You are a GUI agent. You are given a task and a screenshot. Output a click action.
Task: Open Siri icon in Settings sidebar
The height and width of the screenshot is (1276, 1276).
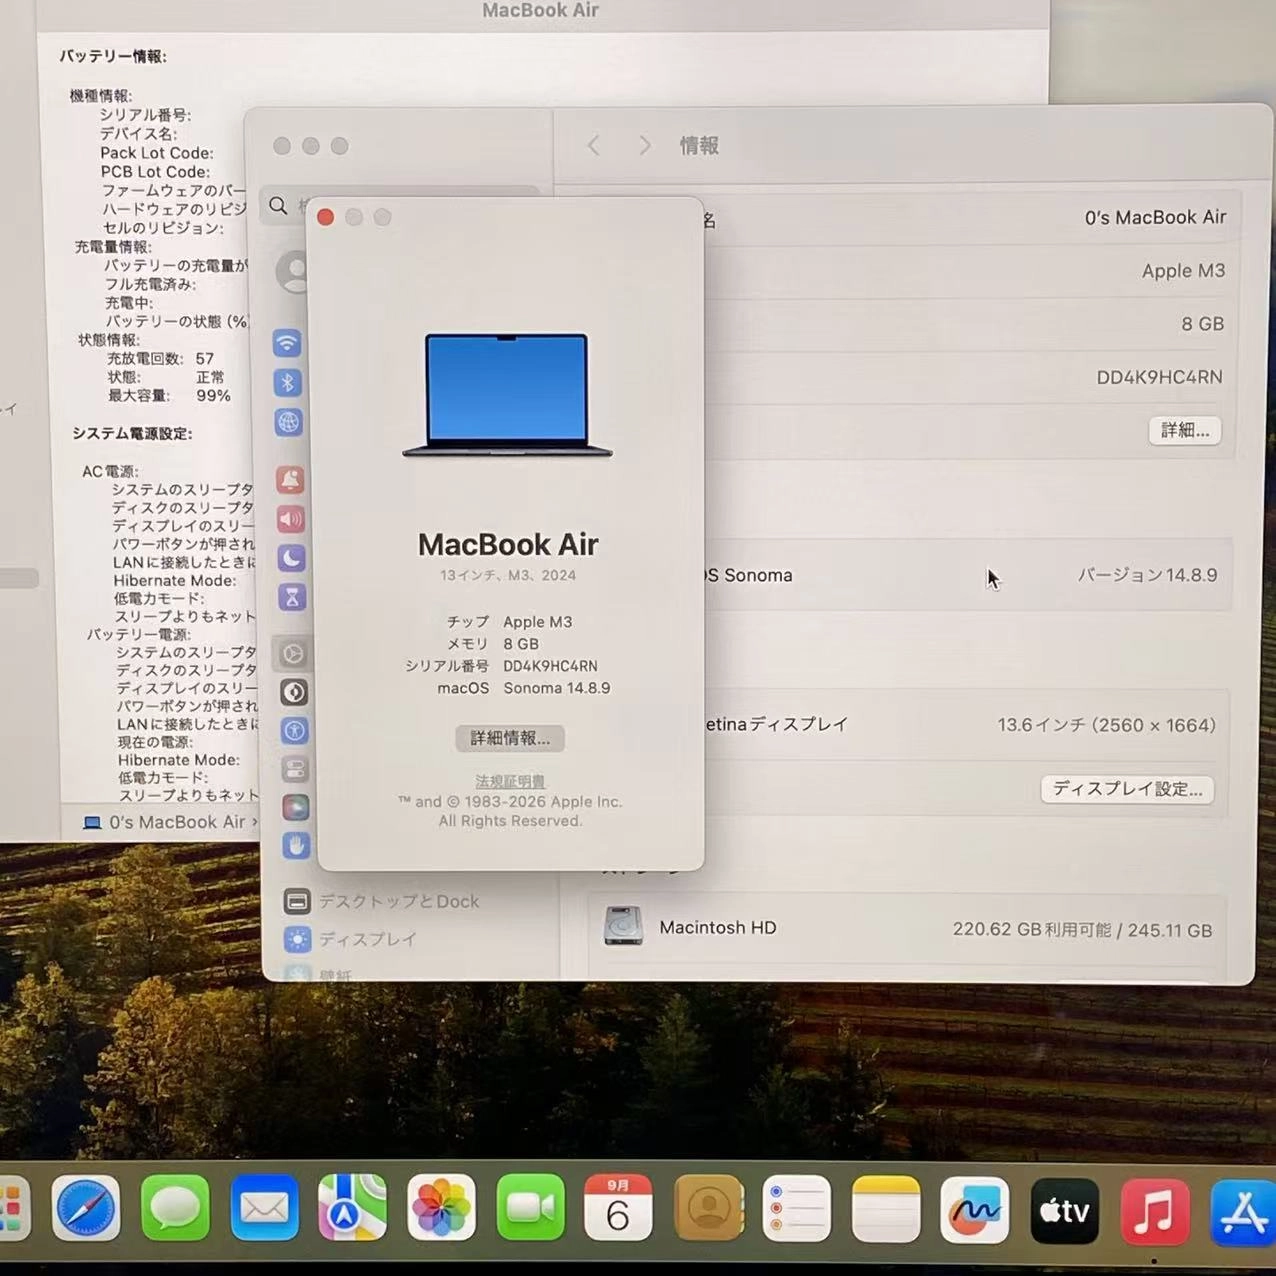[295, 807]
